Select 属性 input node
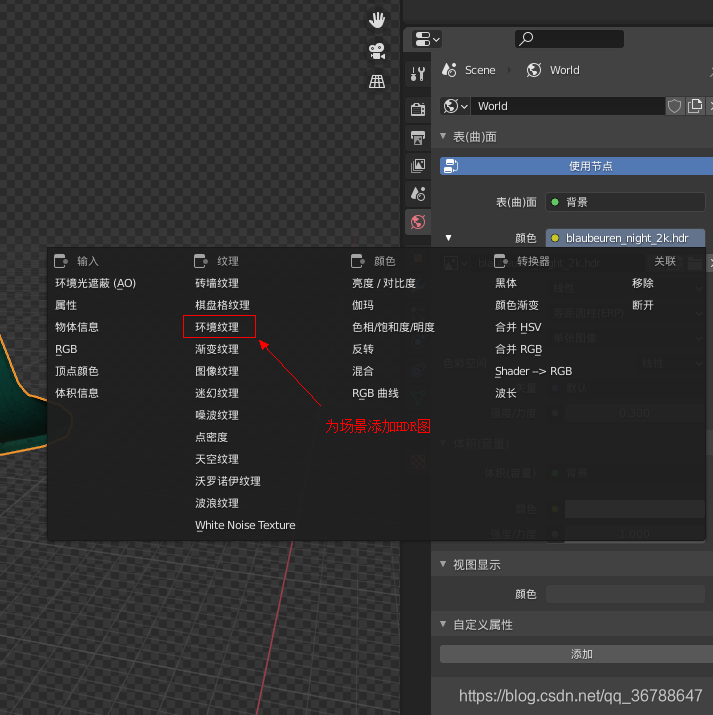The height and width of the screenshot is (715, 713). (66, 305)
